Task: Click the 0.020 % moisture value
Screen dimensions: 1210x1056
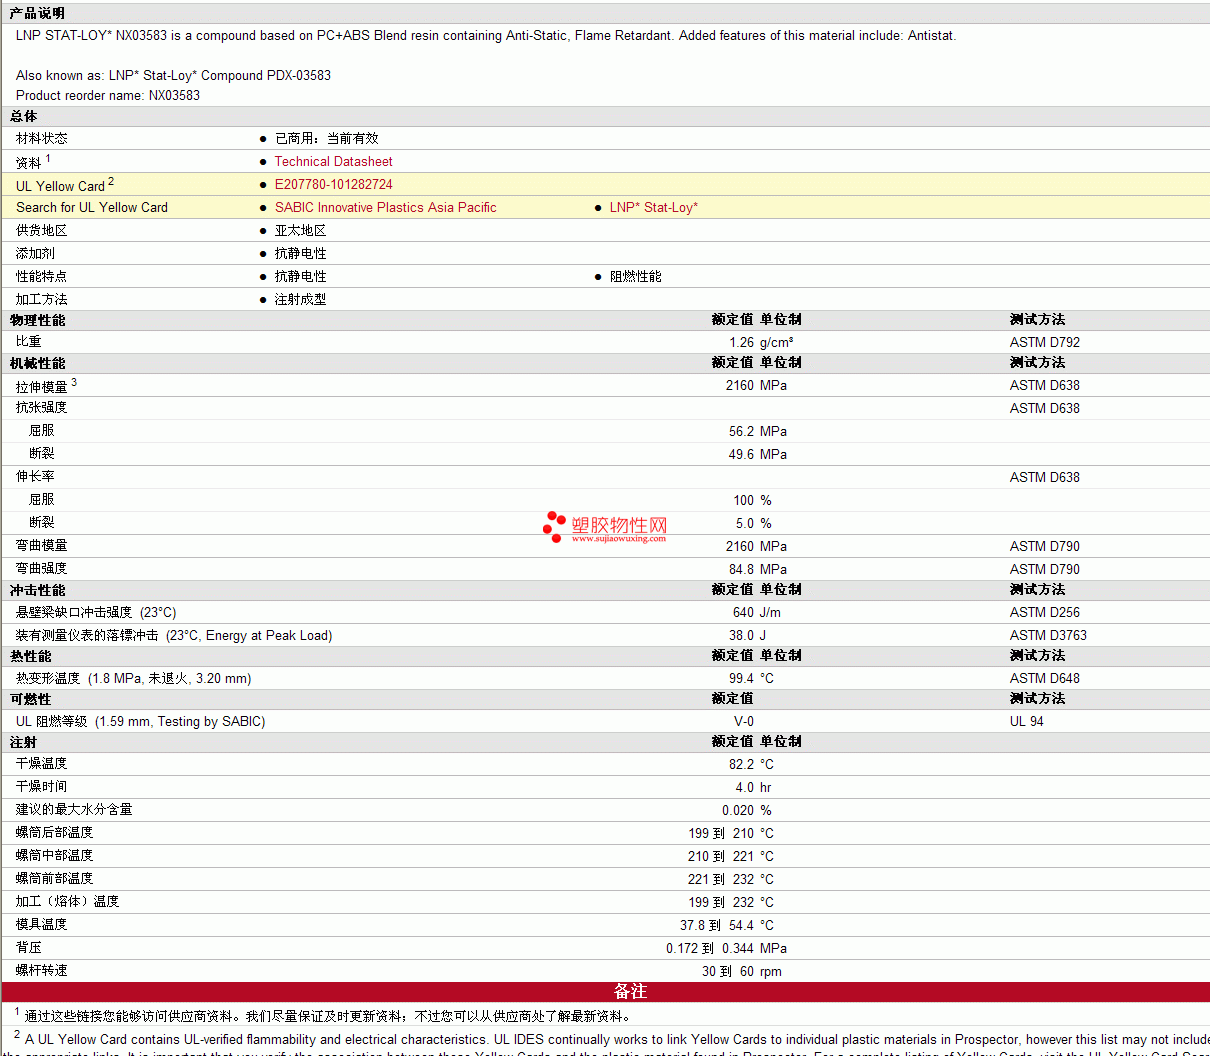Action: pyautogui.click(x=746, y=810)
